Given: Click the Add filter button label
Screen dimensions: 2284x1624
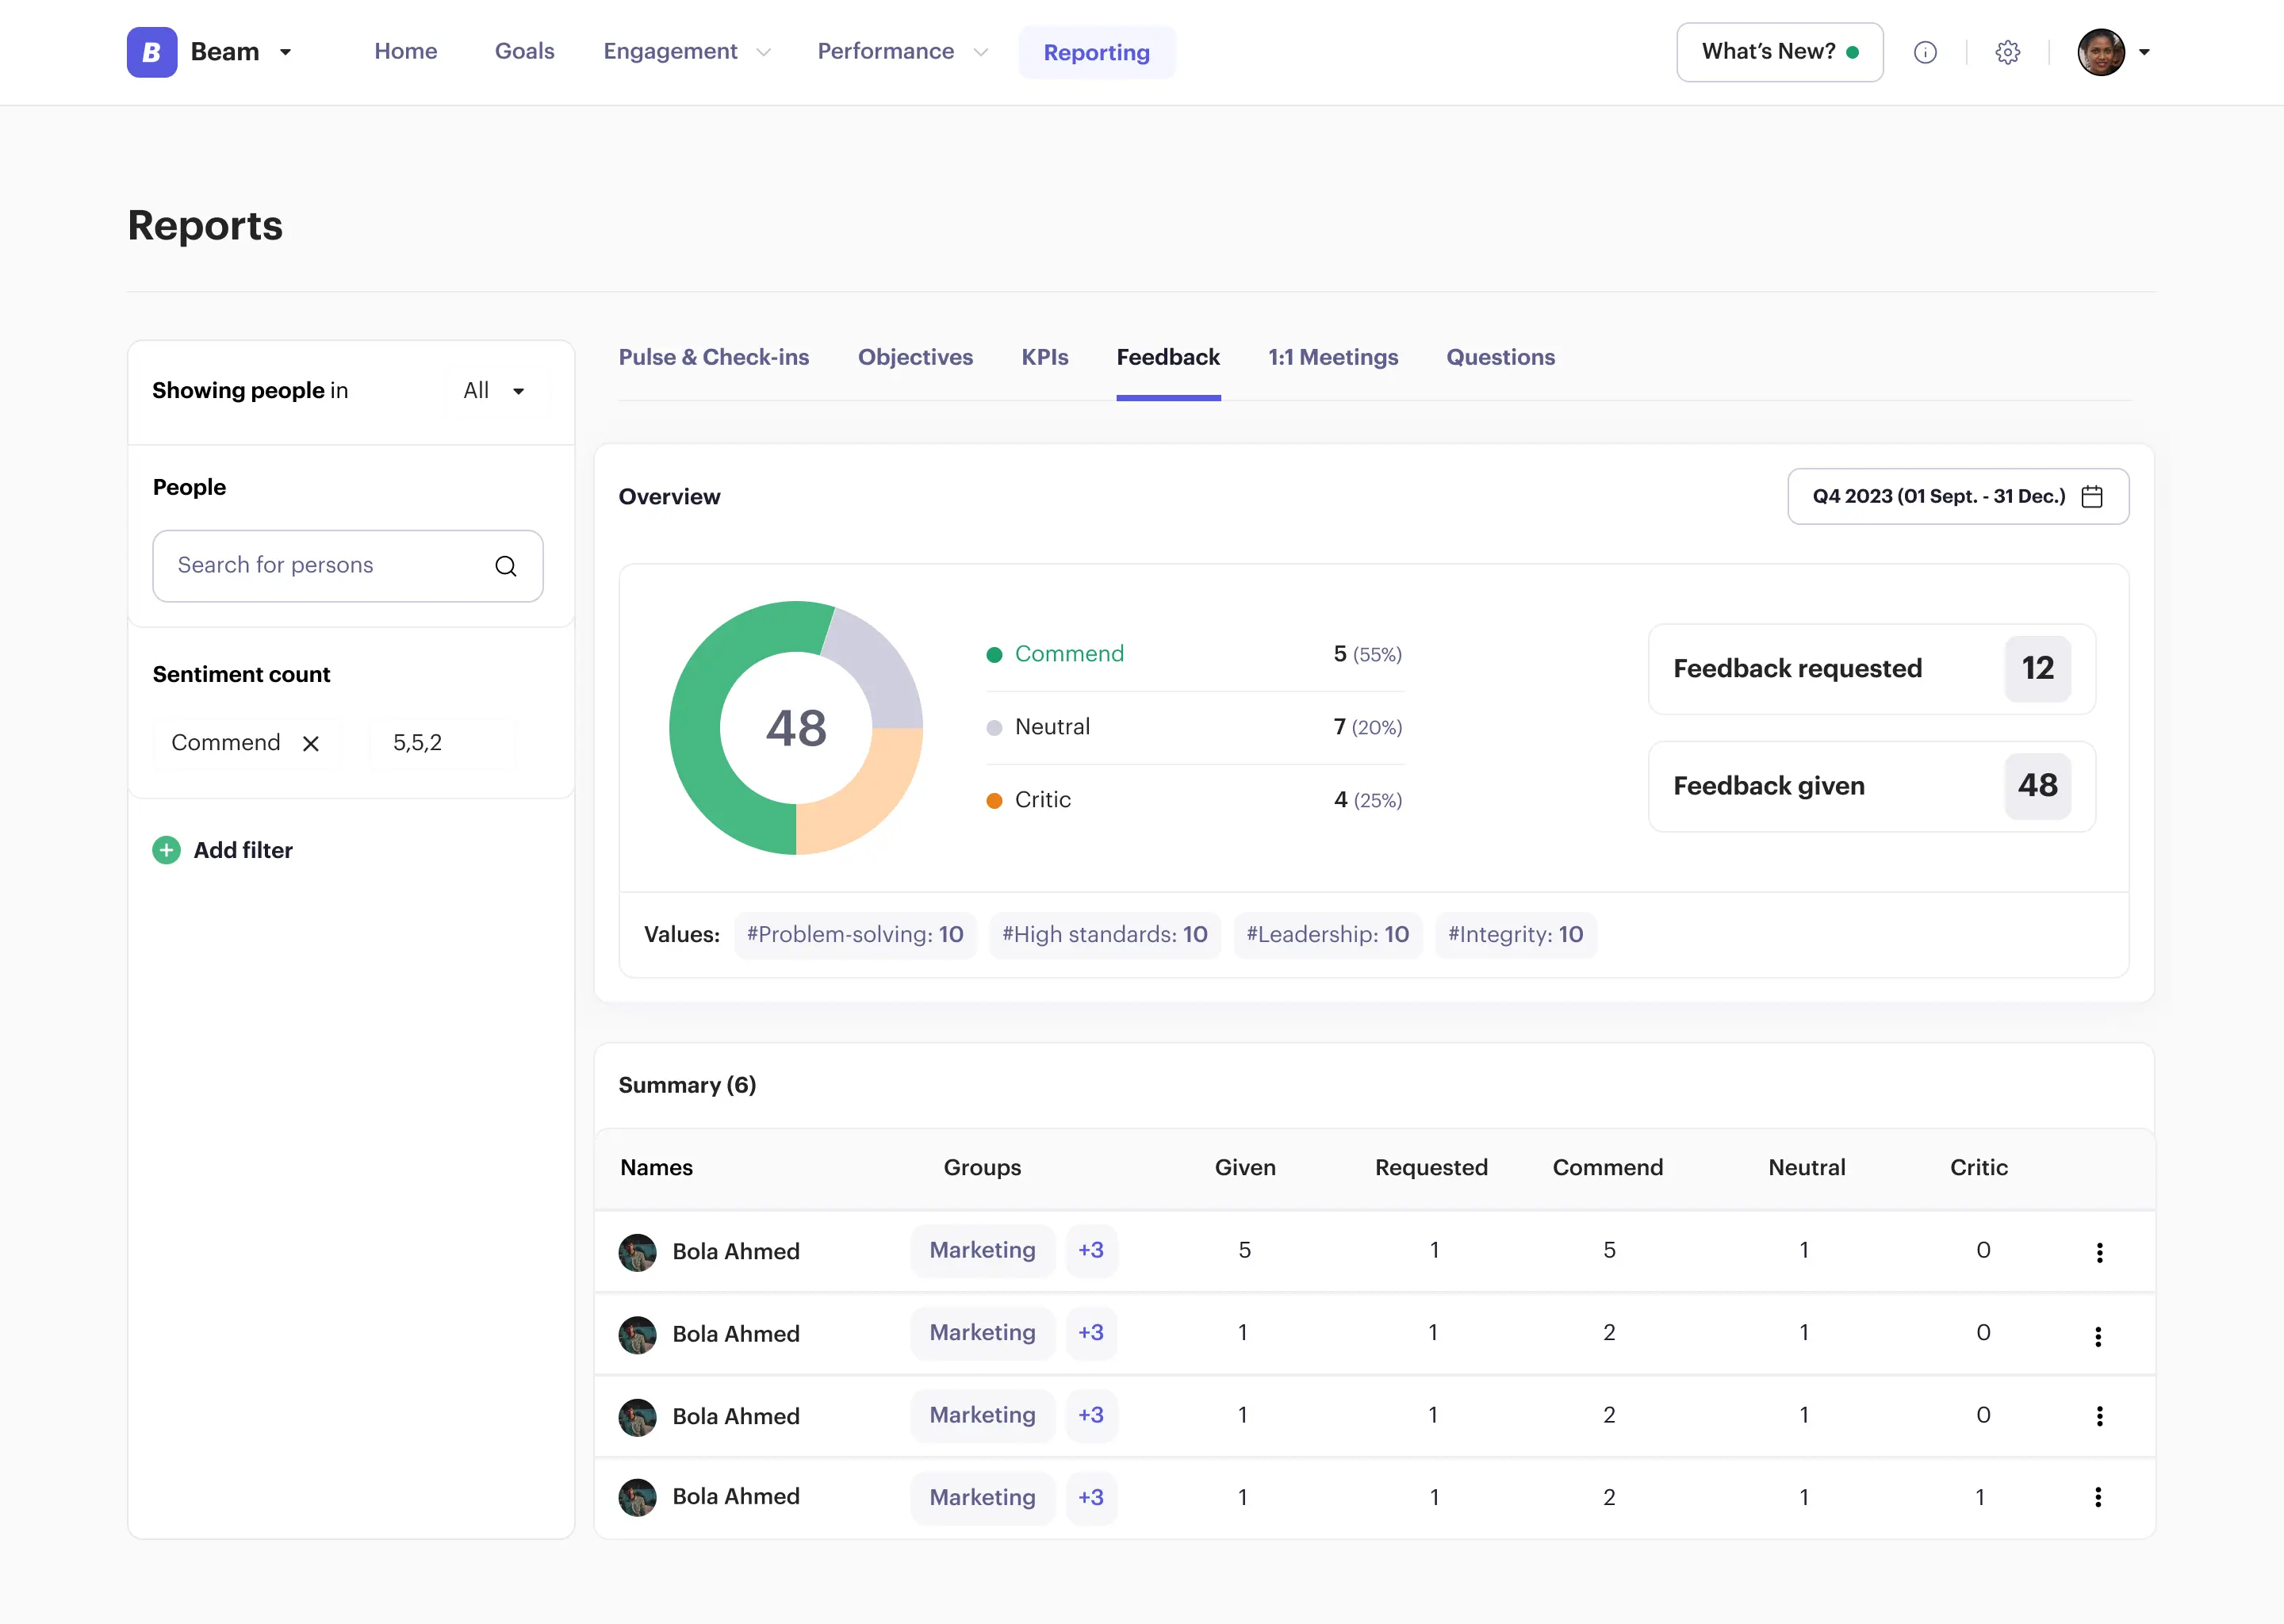Looking at the screenshot, I should coord(243,850).
